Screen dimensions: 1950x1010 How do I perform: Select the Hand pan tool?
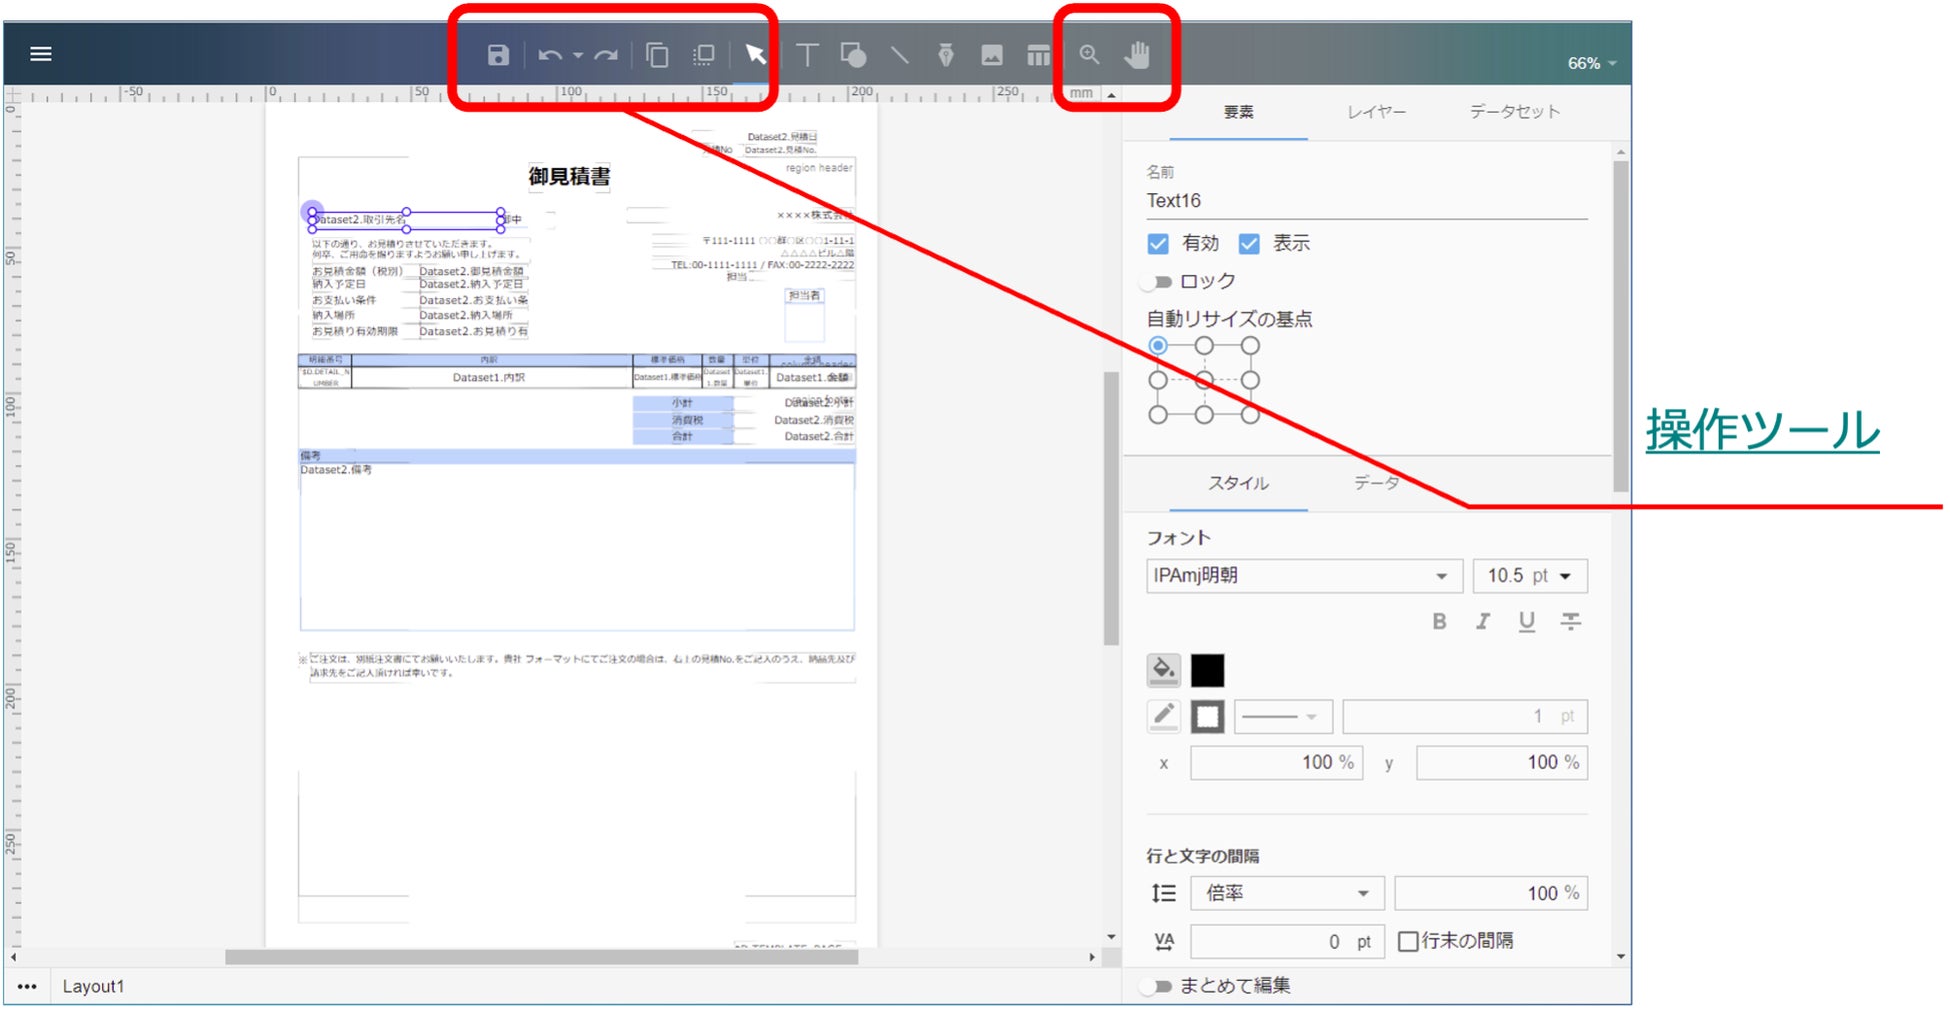point(1137,54)
